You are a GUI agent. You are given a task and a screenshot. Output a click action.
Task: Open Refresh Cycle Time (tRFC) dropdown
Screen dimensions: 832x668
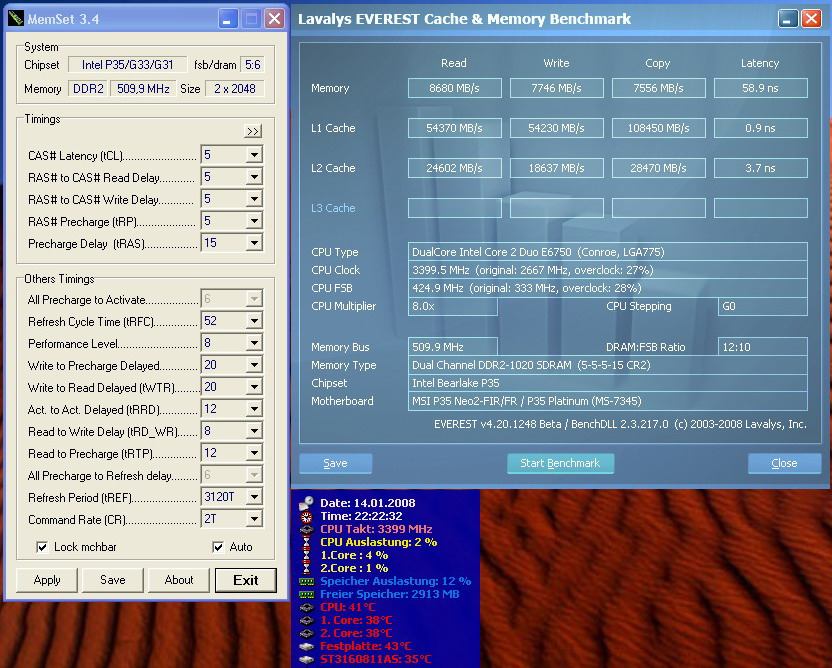[255, 321]
